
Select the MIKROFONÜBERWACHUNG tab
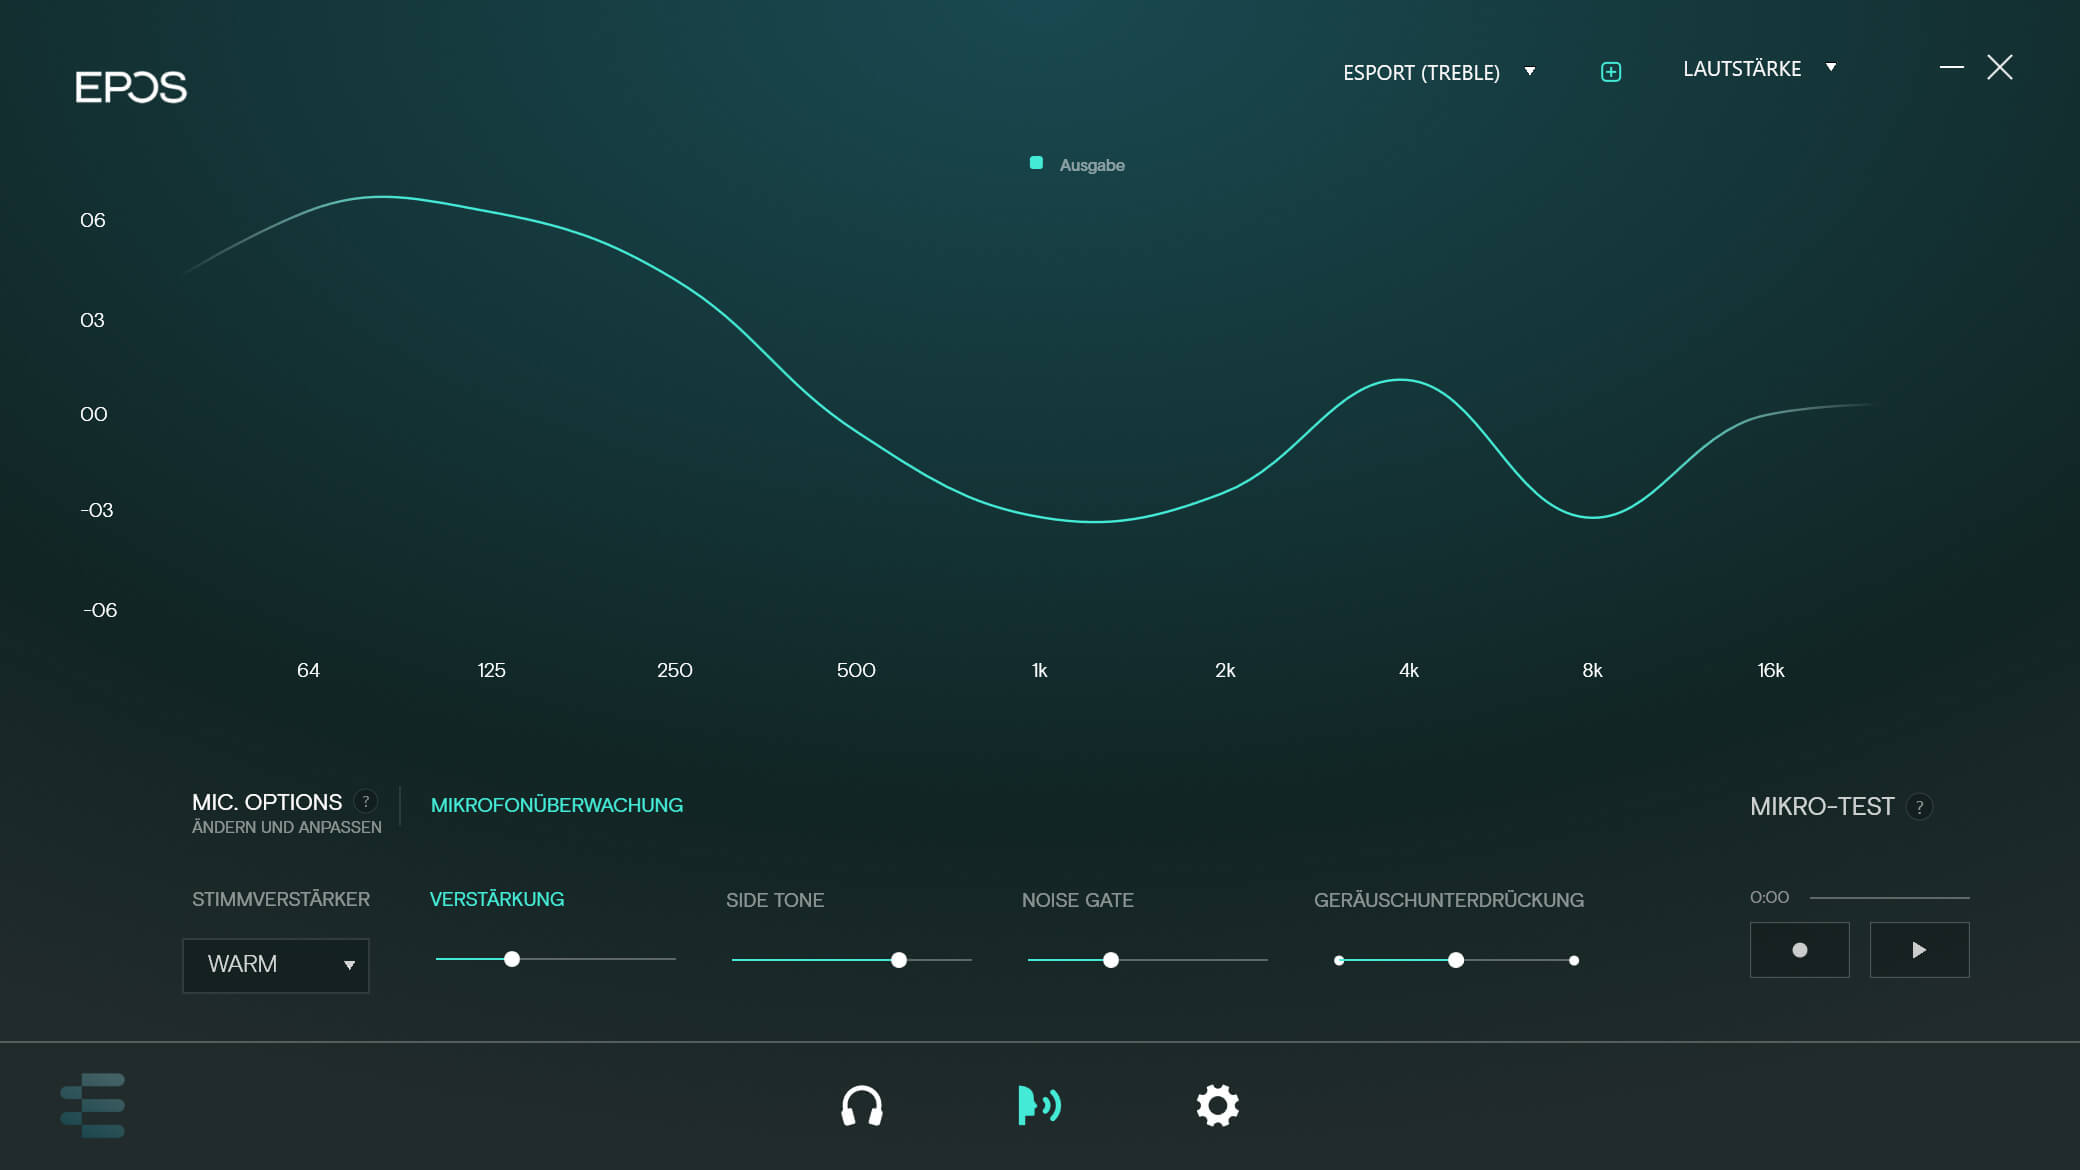point(556,805)
